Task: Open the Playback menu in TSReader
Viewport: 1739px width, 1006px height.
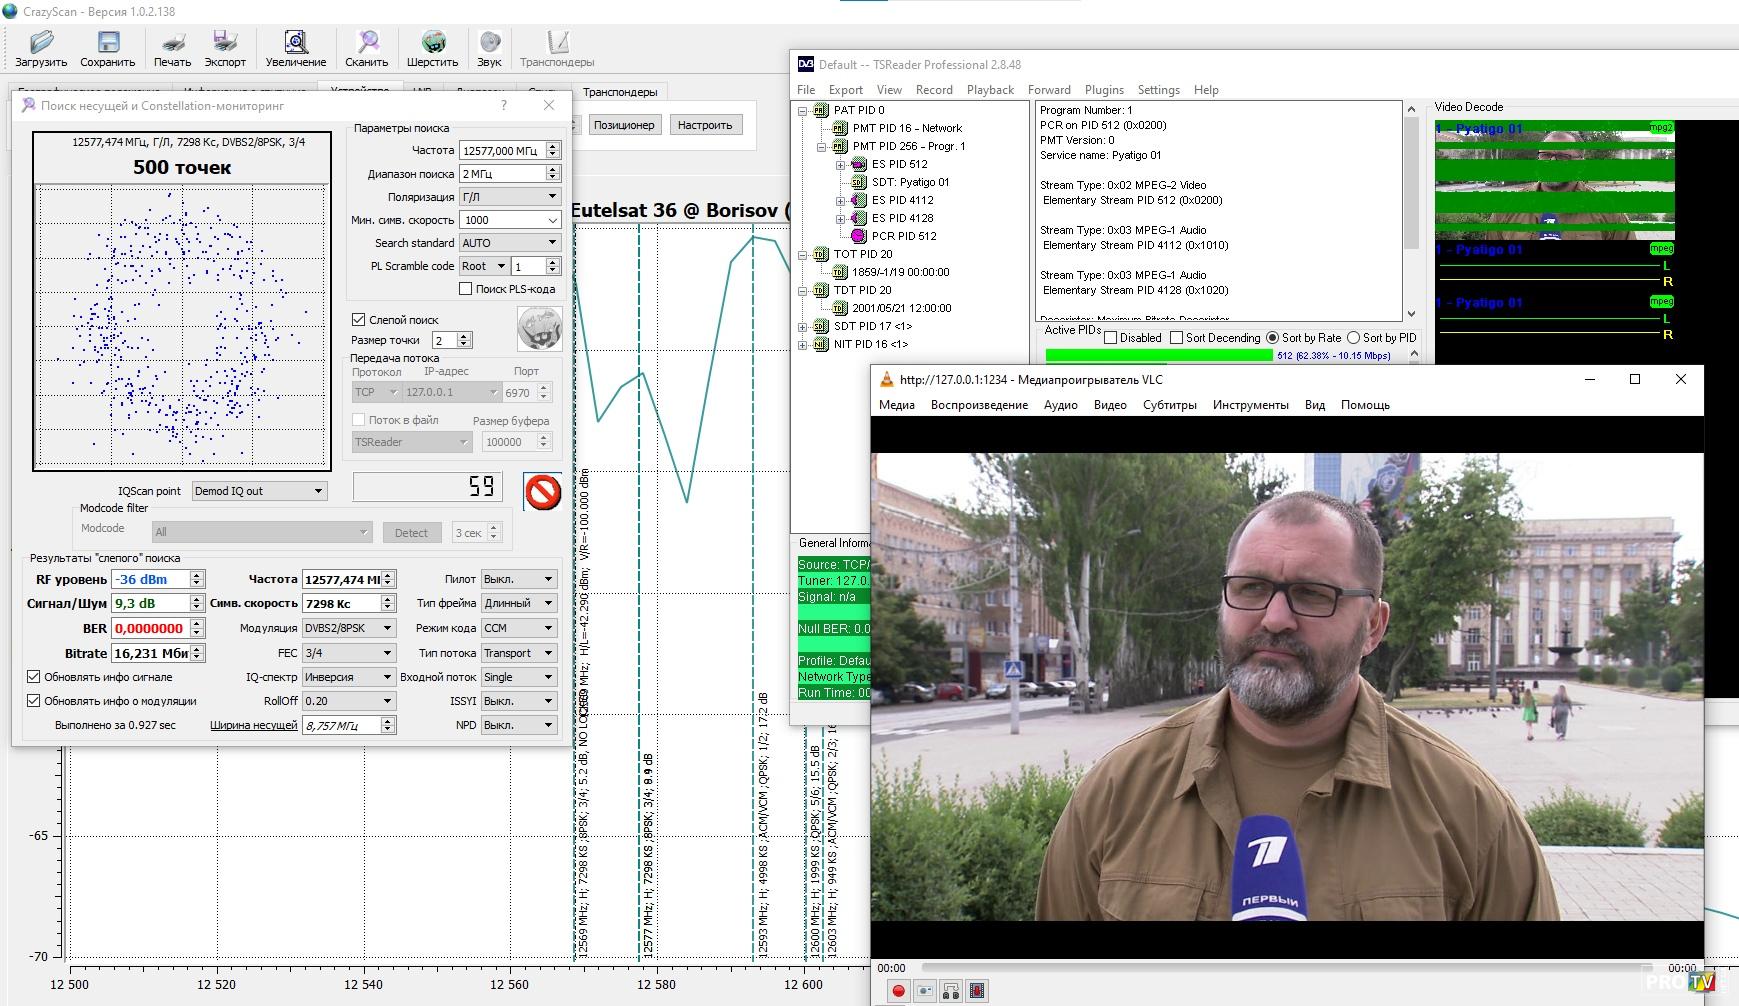Action: coord(990,90)
